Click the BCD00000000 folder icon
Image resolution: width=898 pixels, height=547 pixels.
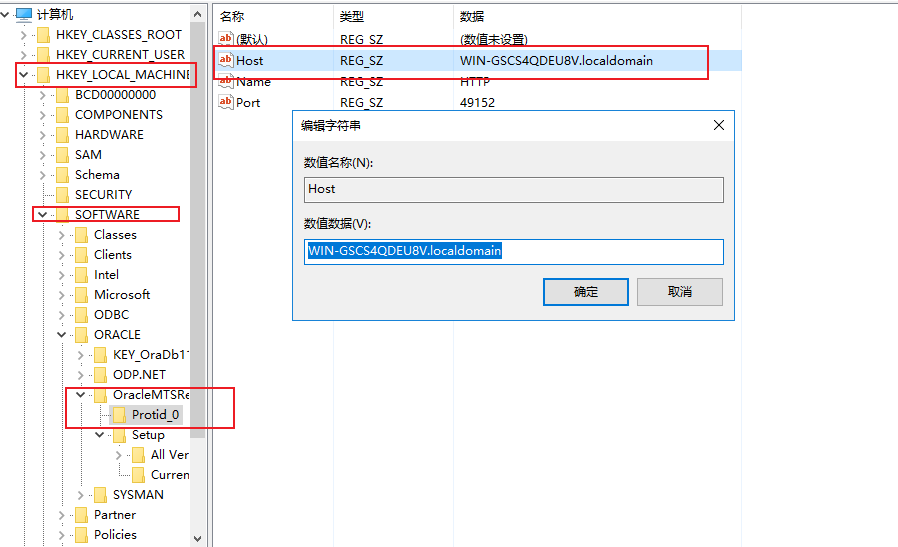(x=63, y=95)
